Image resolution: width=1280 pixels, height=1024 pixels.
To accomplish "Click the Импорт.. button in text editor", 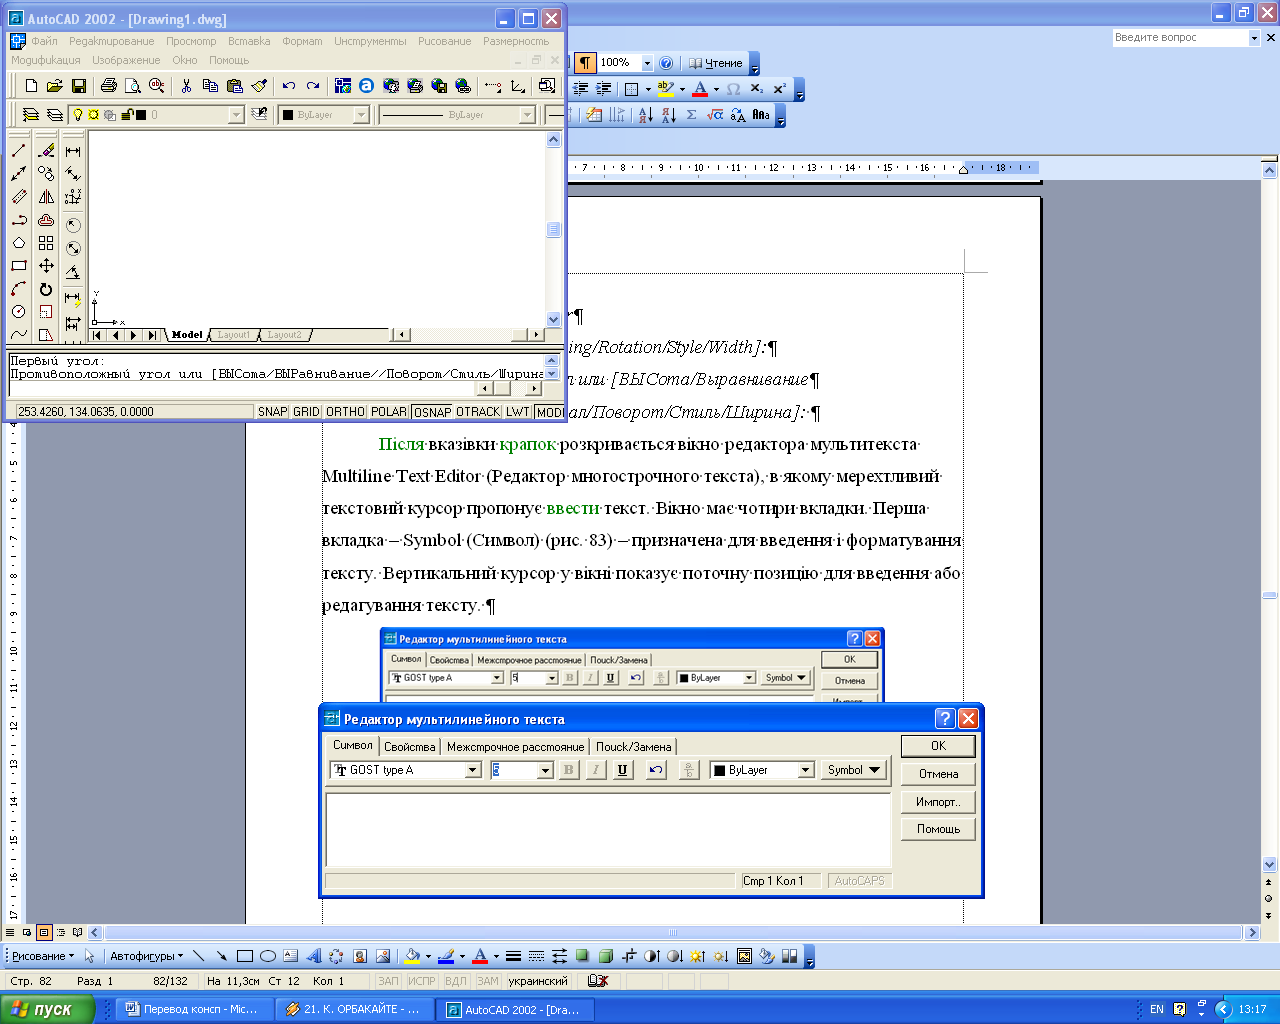I will point(938,802).
